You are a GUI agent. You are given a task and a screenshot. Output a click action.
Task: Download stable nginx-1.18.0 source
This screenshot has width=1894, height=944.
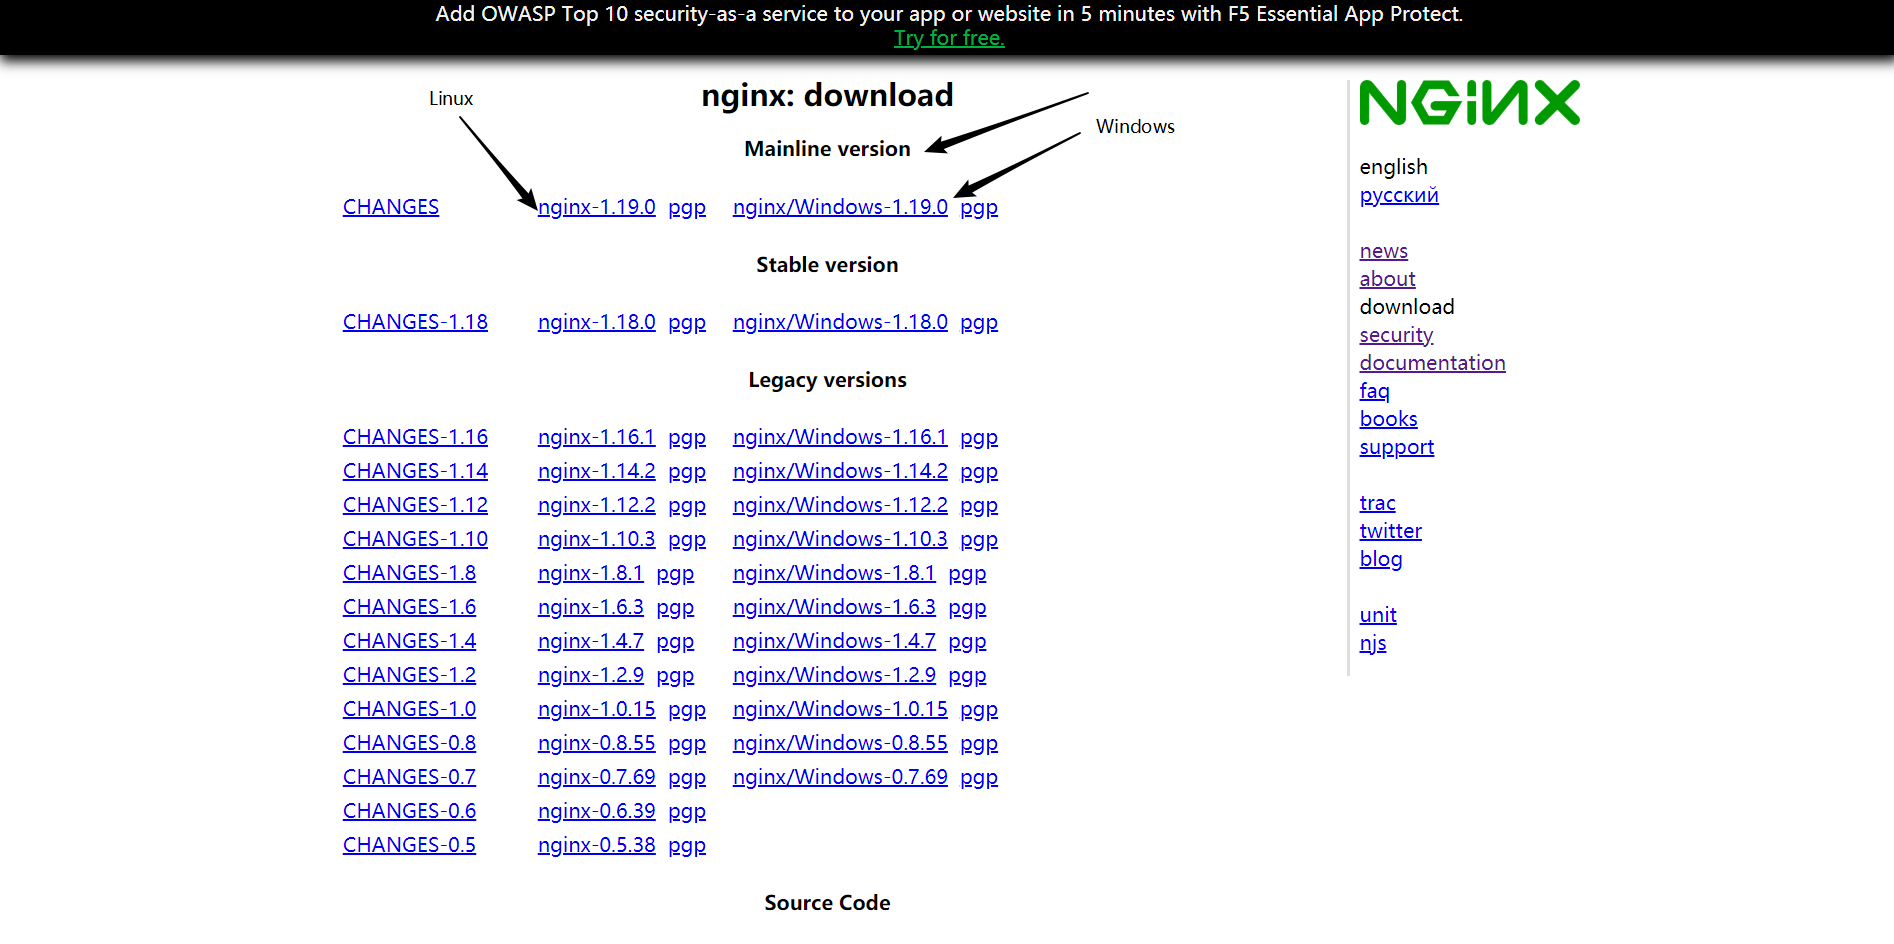(x=596, y=321)
